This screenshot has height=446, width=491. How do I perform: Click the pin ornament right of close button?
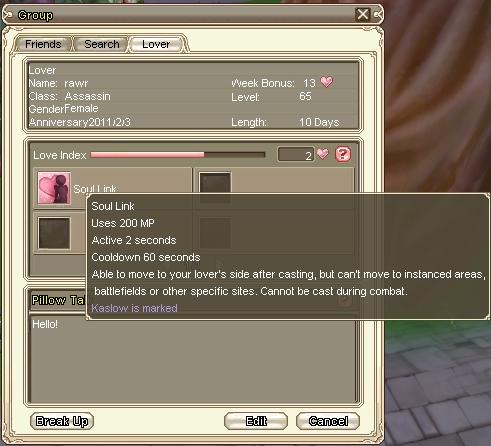pos(378,15)
